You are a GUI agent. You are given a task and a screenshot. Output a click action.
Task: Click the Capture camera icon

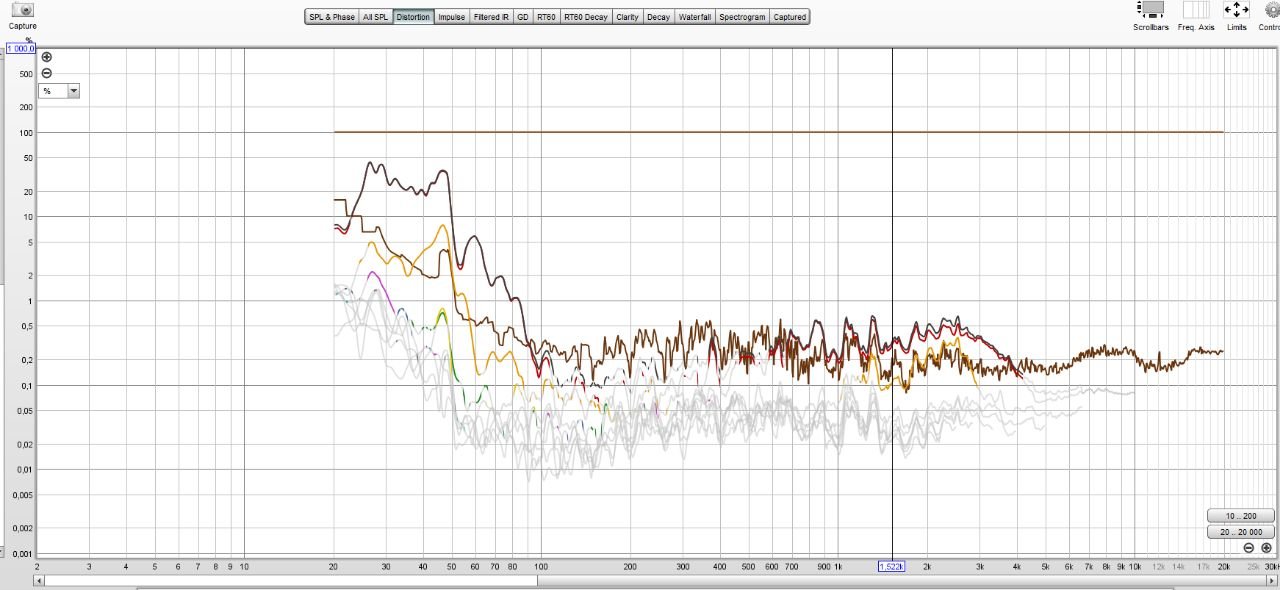pos(22,10)
